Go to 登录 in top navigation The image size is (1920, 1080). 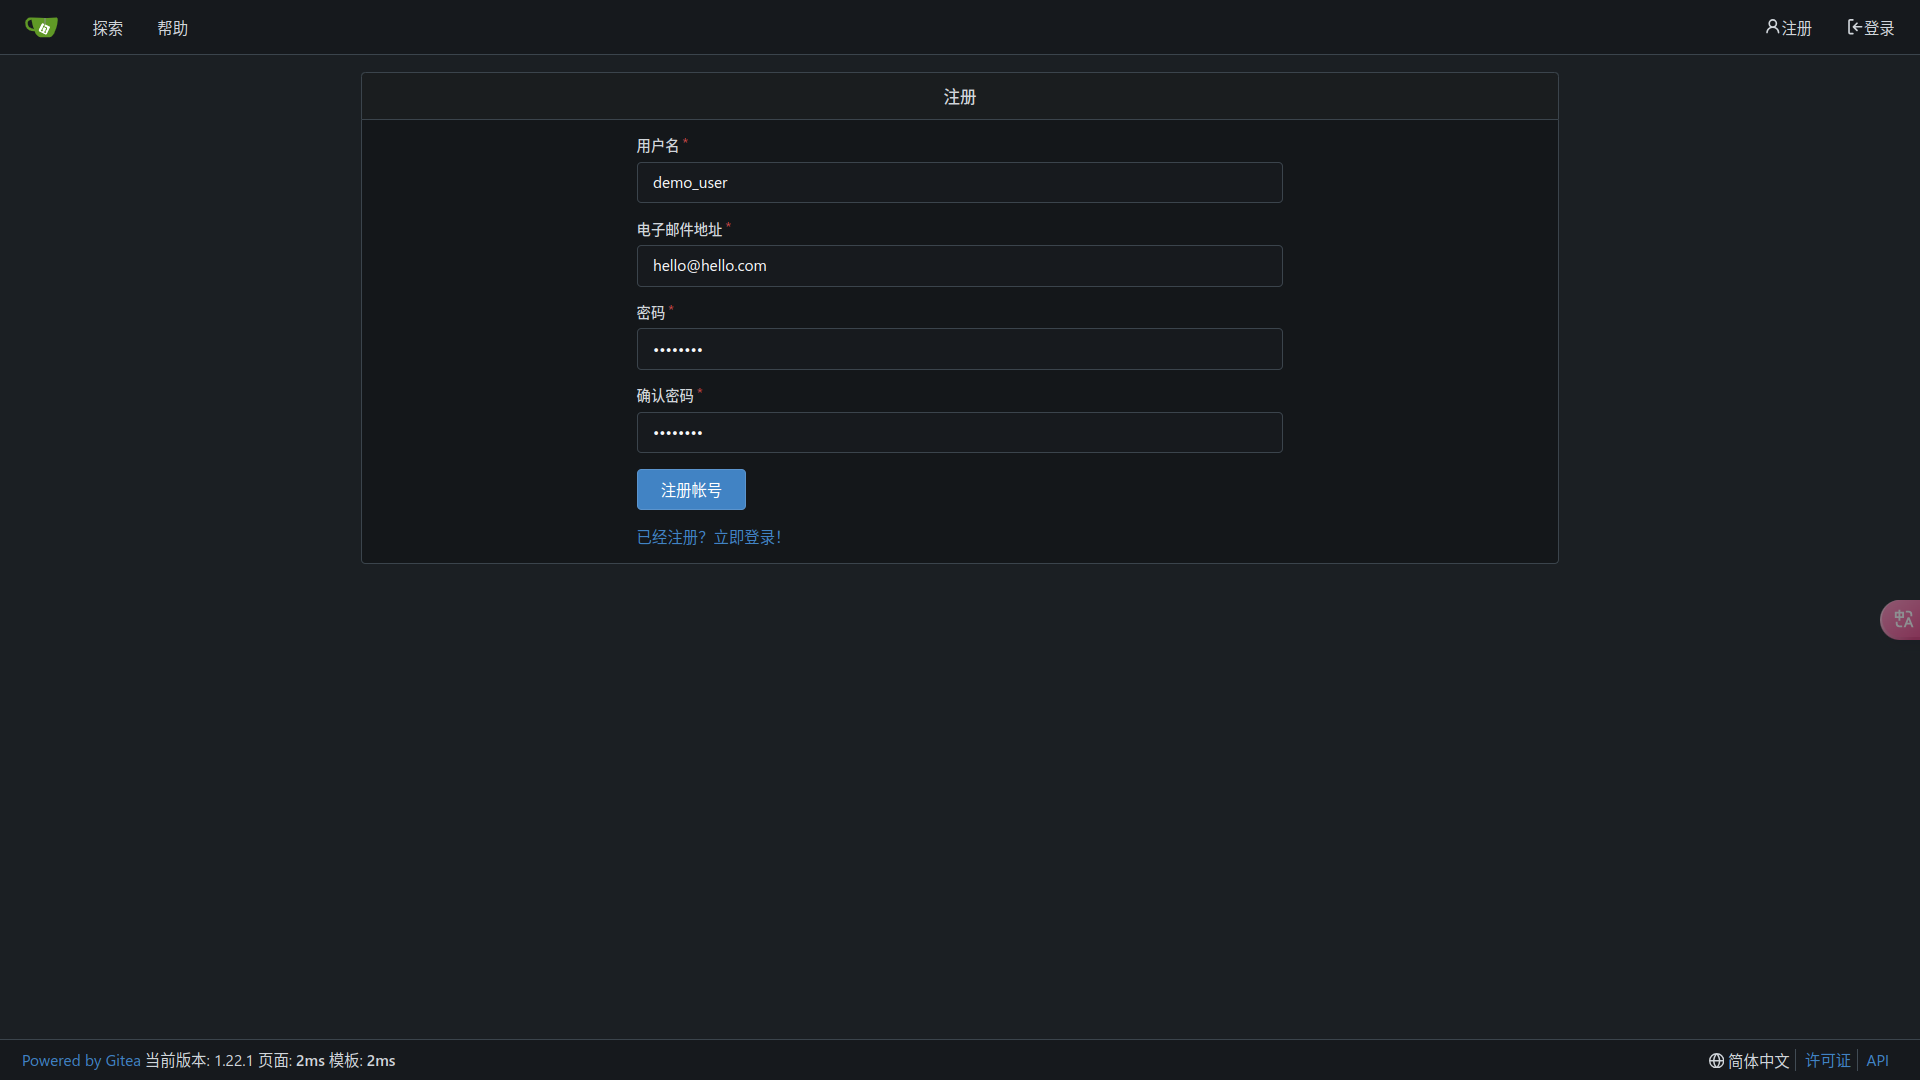click(x=1870, y=28)
